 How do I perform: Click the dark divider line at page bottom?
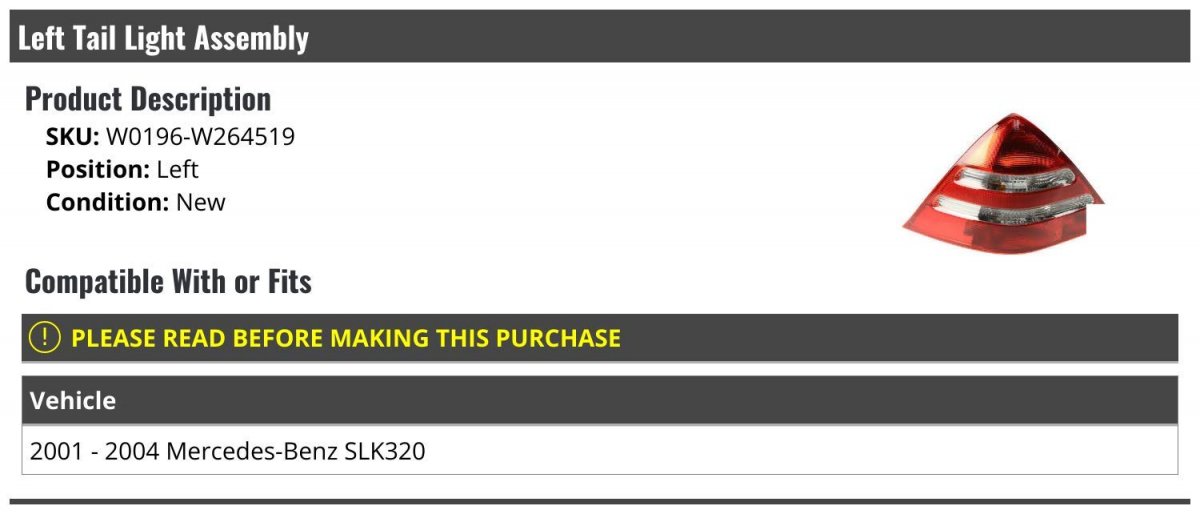click(600, 501)
